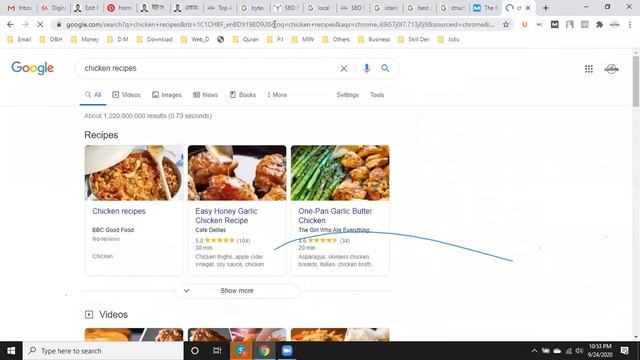Show hidden system tray icons
This screenshot has height=360, width=640.
(534, 351)
